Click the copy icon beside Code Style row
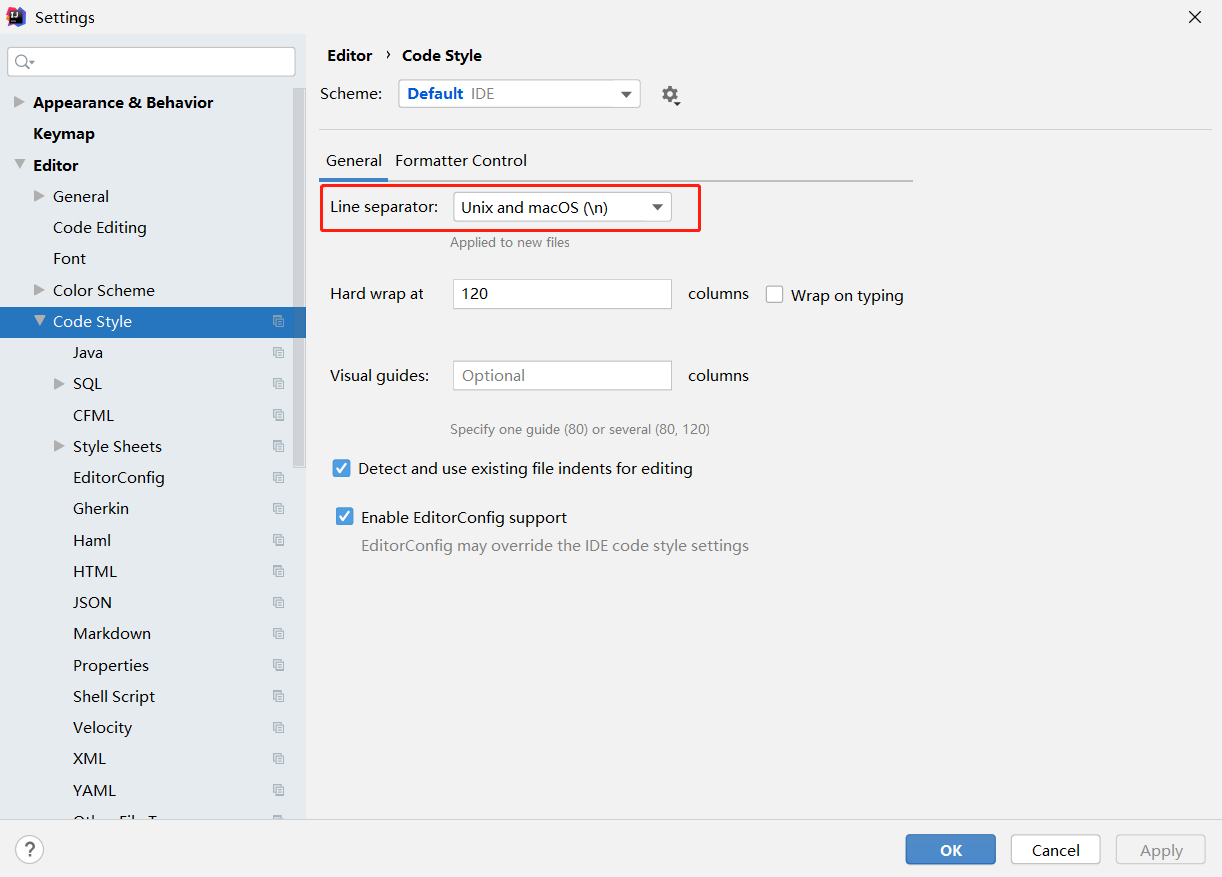The height and width of the screenshot is (877, 1222). [x=279, y=321]
